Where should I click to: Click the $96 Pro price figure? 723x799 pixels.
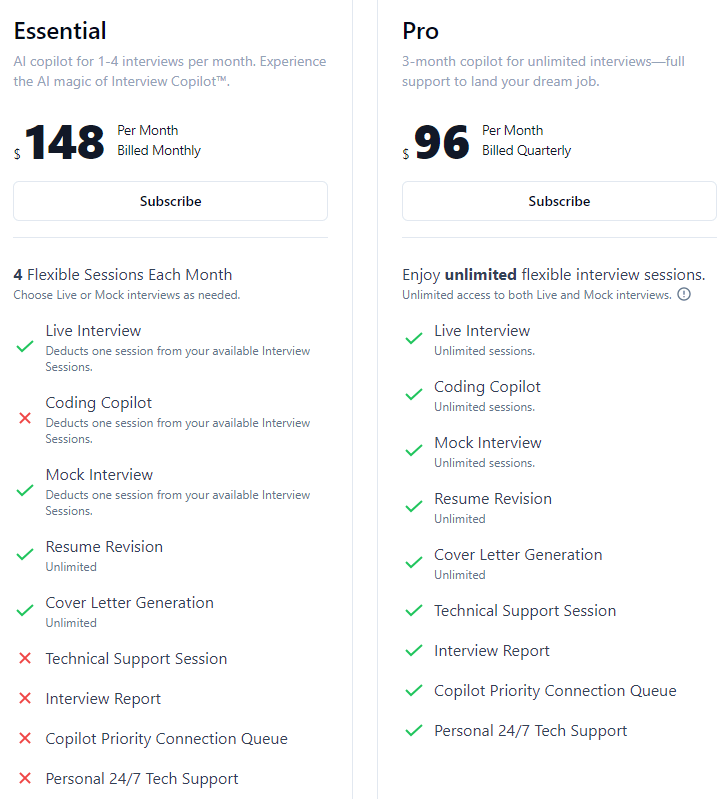pos(442,143)
